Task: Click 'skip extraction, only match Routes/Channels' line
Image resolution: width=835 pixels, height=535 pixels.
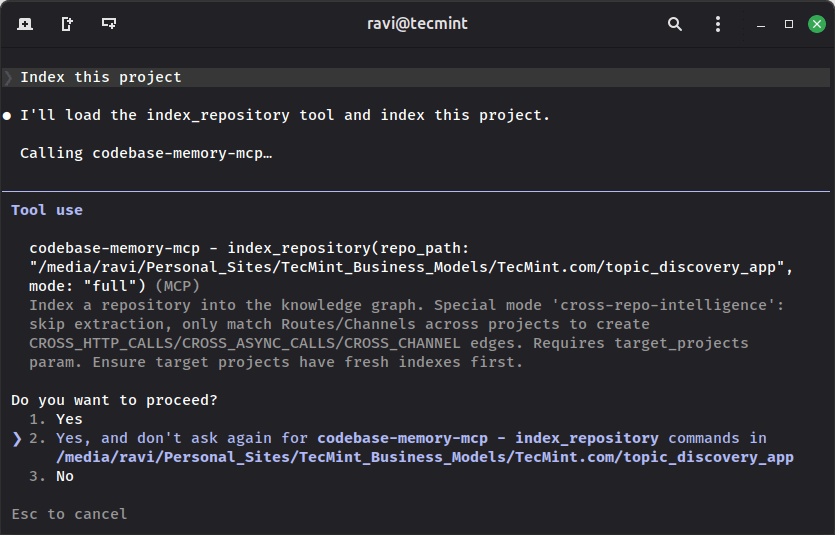Action: [339, 324]
